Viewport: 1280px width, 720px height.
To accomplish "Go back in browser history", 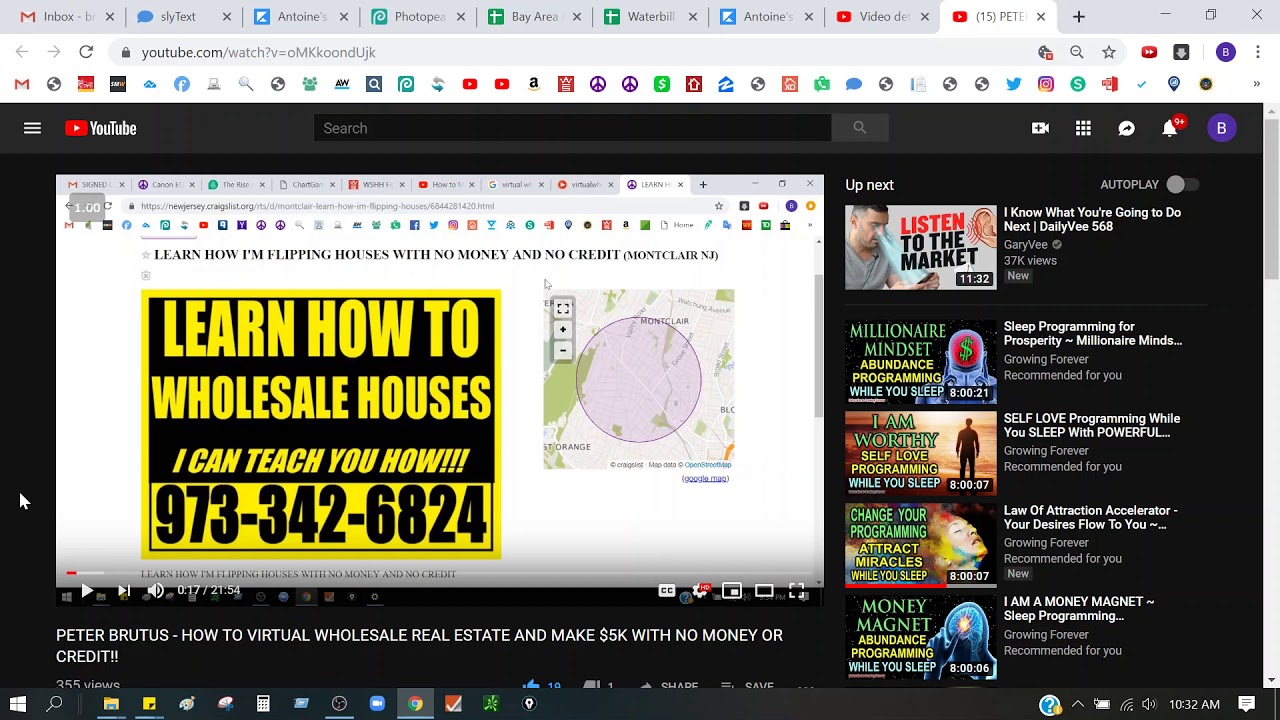I will tap(22, 52).
